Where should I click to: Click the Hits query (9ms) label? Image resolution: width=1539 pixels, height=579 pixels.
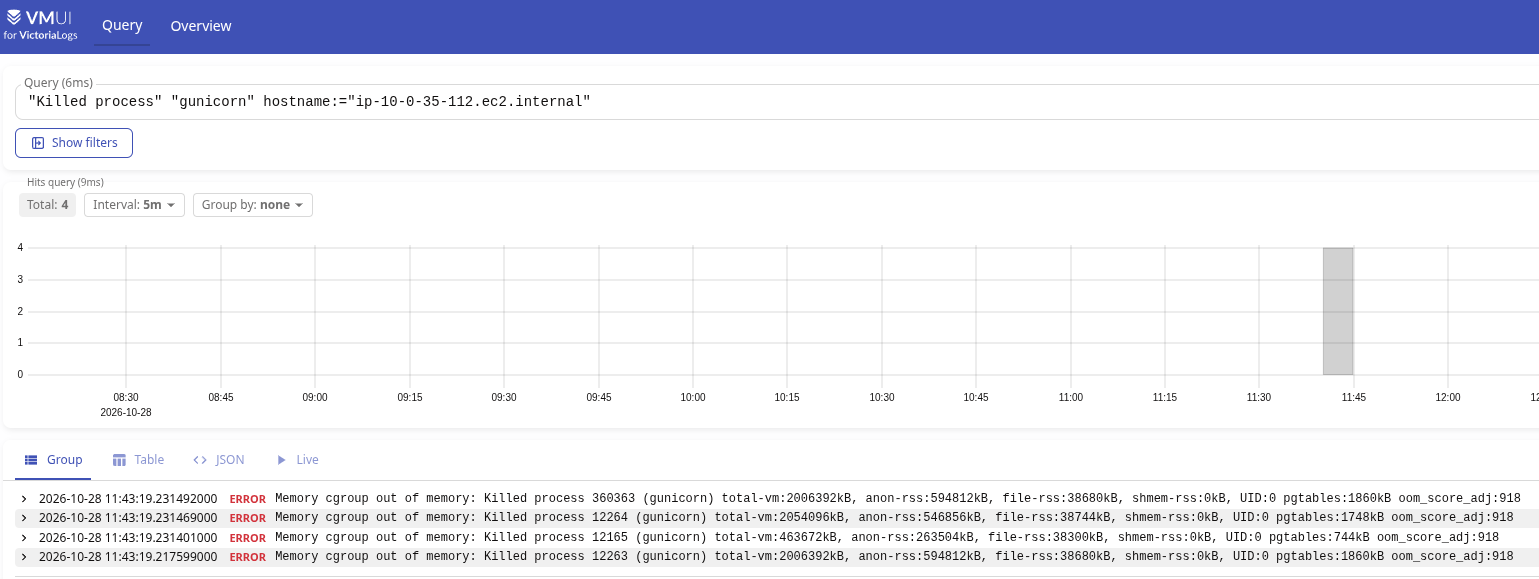point(65,182)
